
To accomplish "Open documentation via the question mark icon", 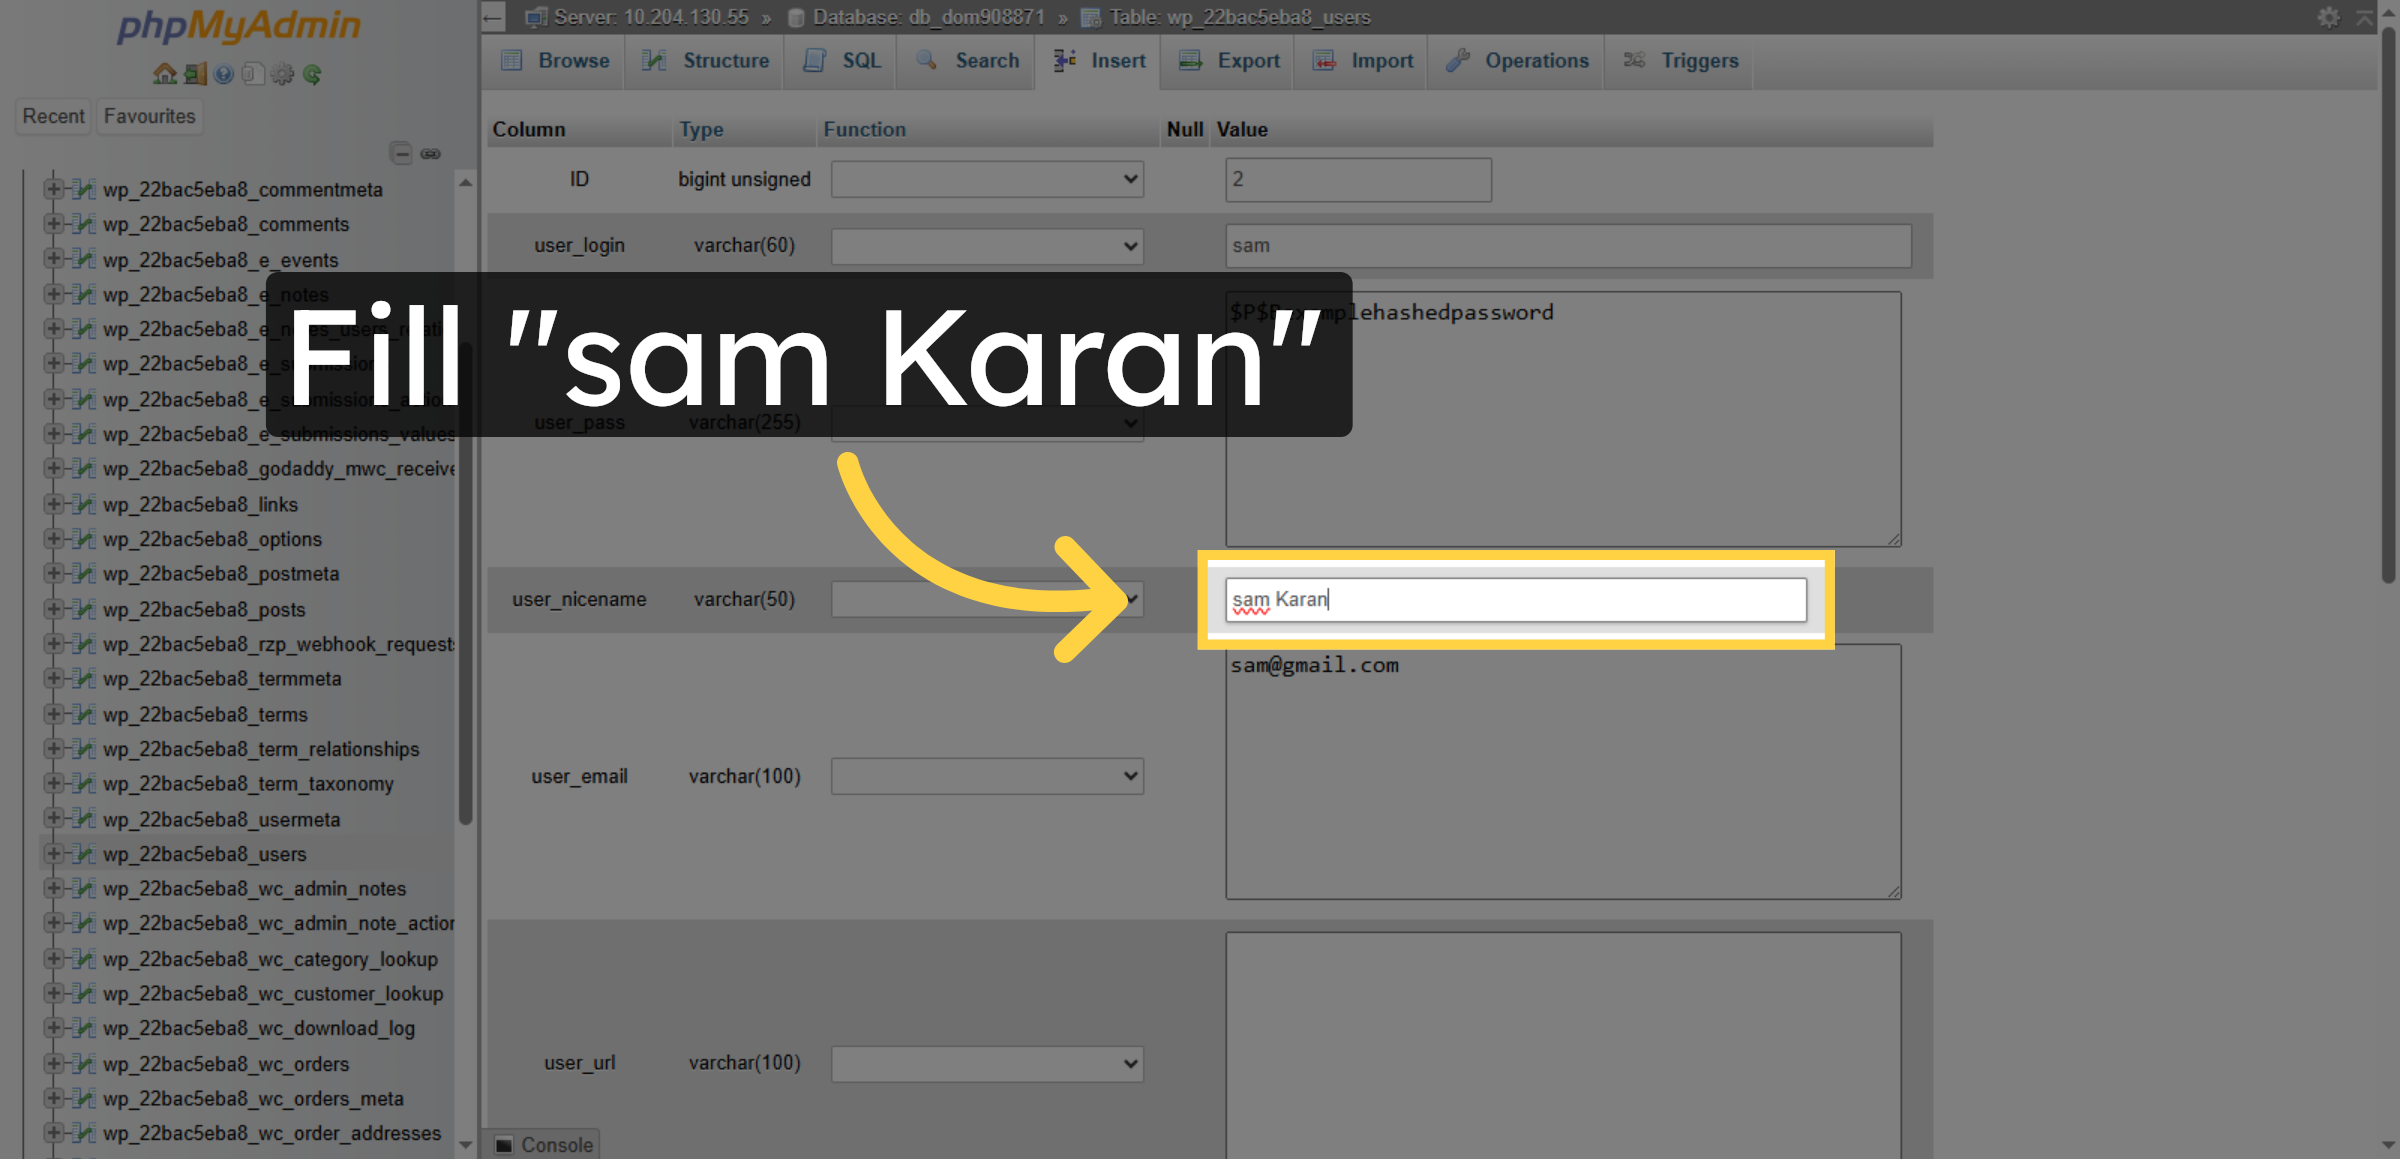I will coord(222,74).
